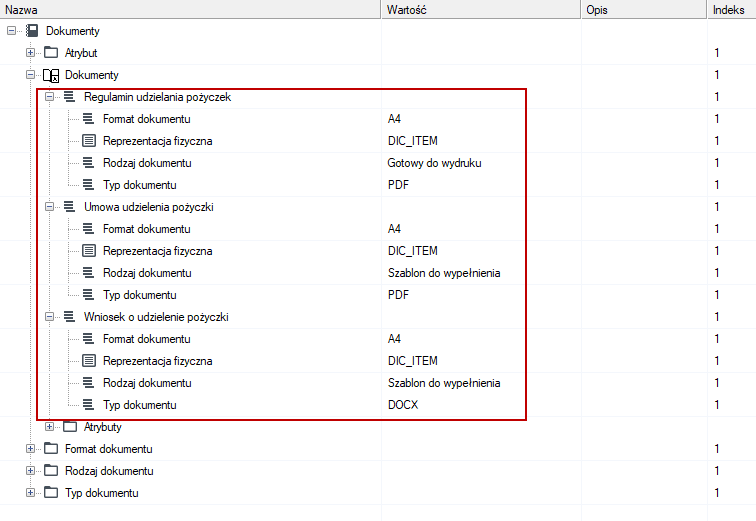This screenshot has width=756, height=521.
Task: Click Typ dokumentu icon under Umowa
Action: [88, 294]
